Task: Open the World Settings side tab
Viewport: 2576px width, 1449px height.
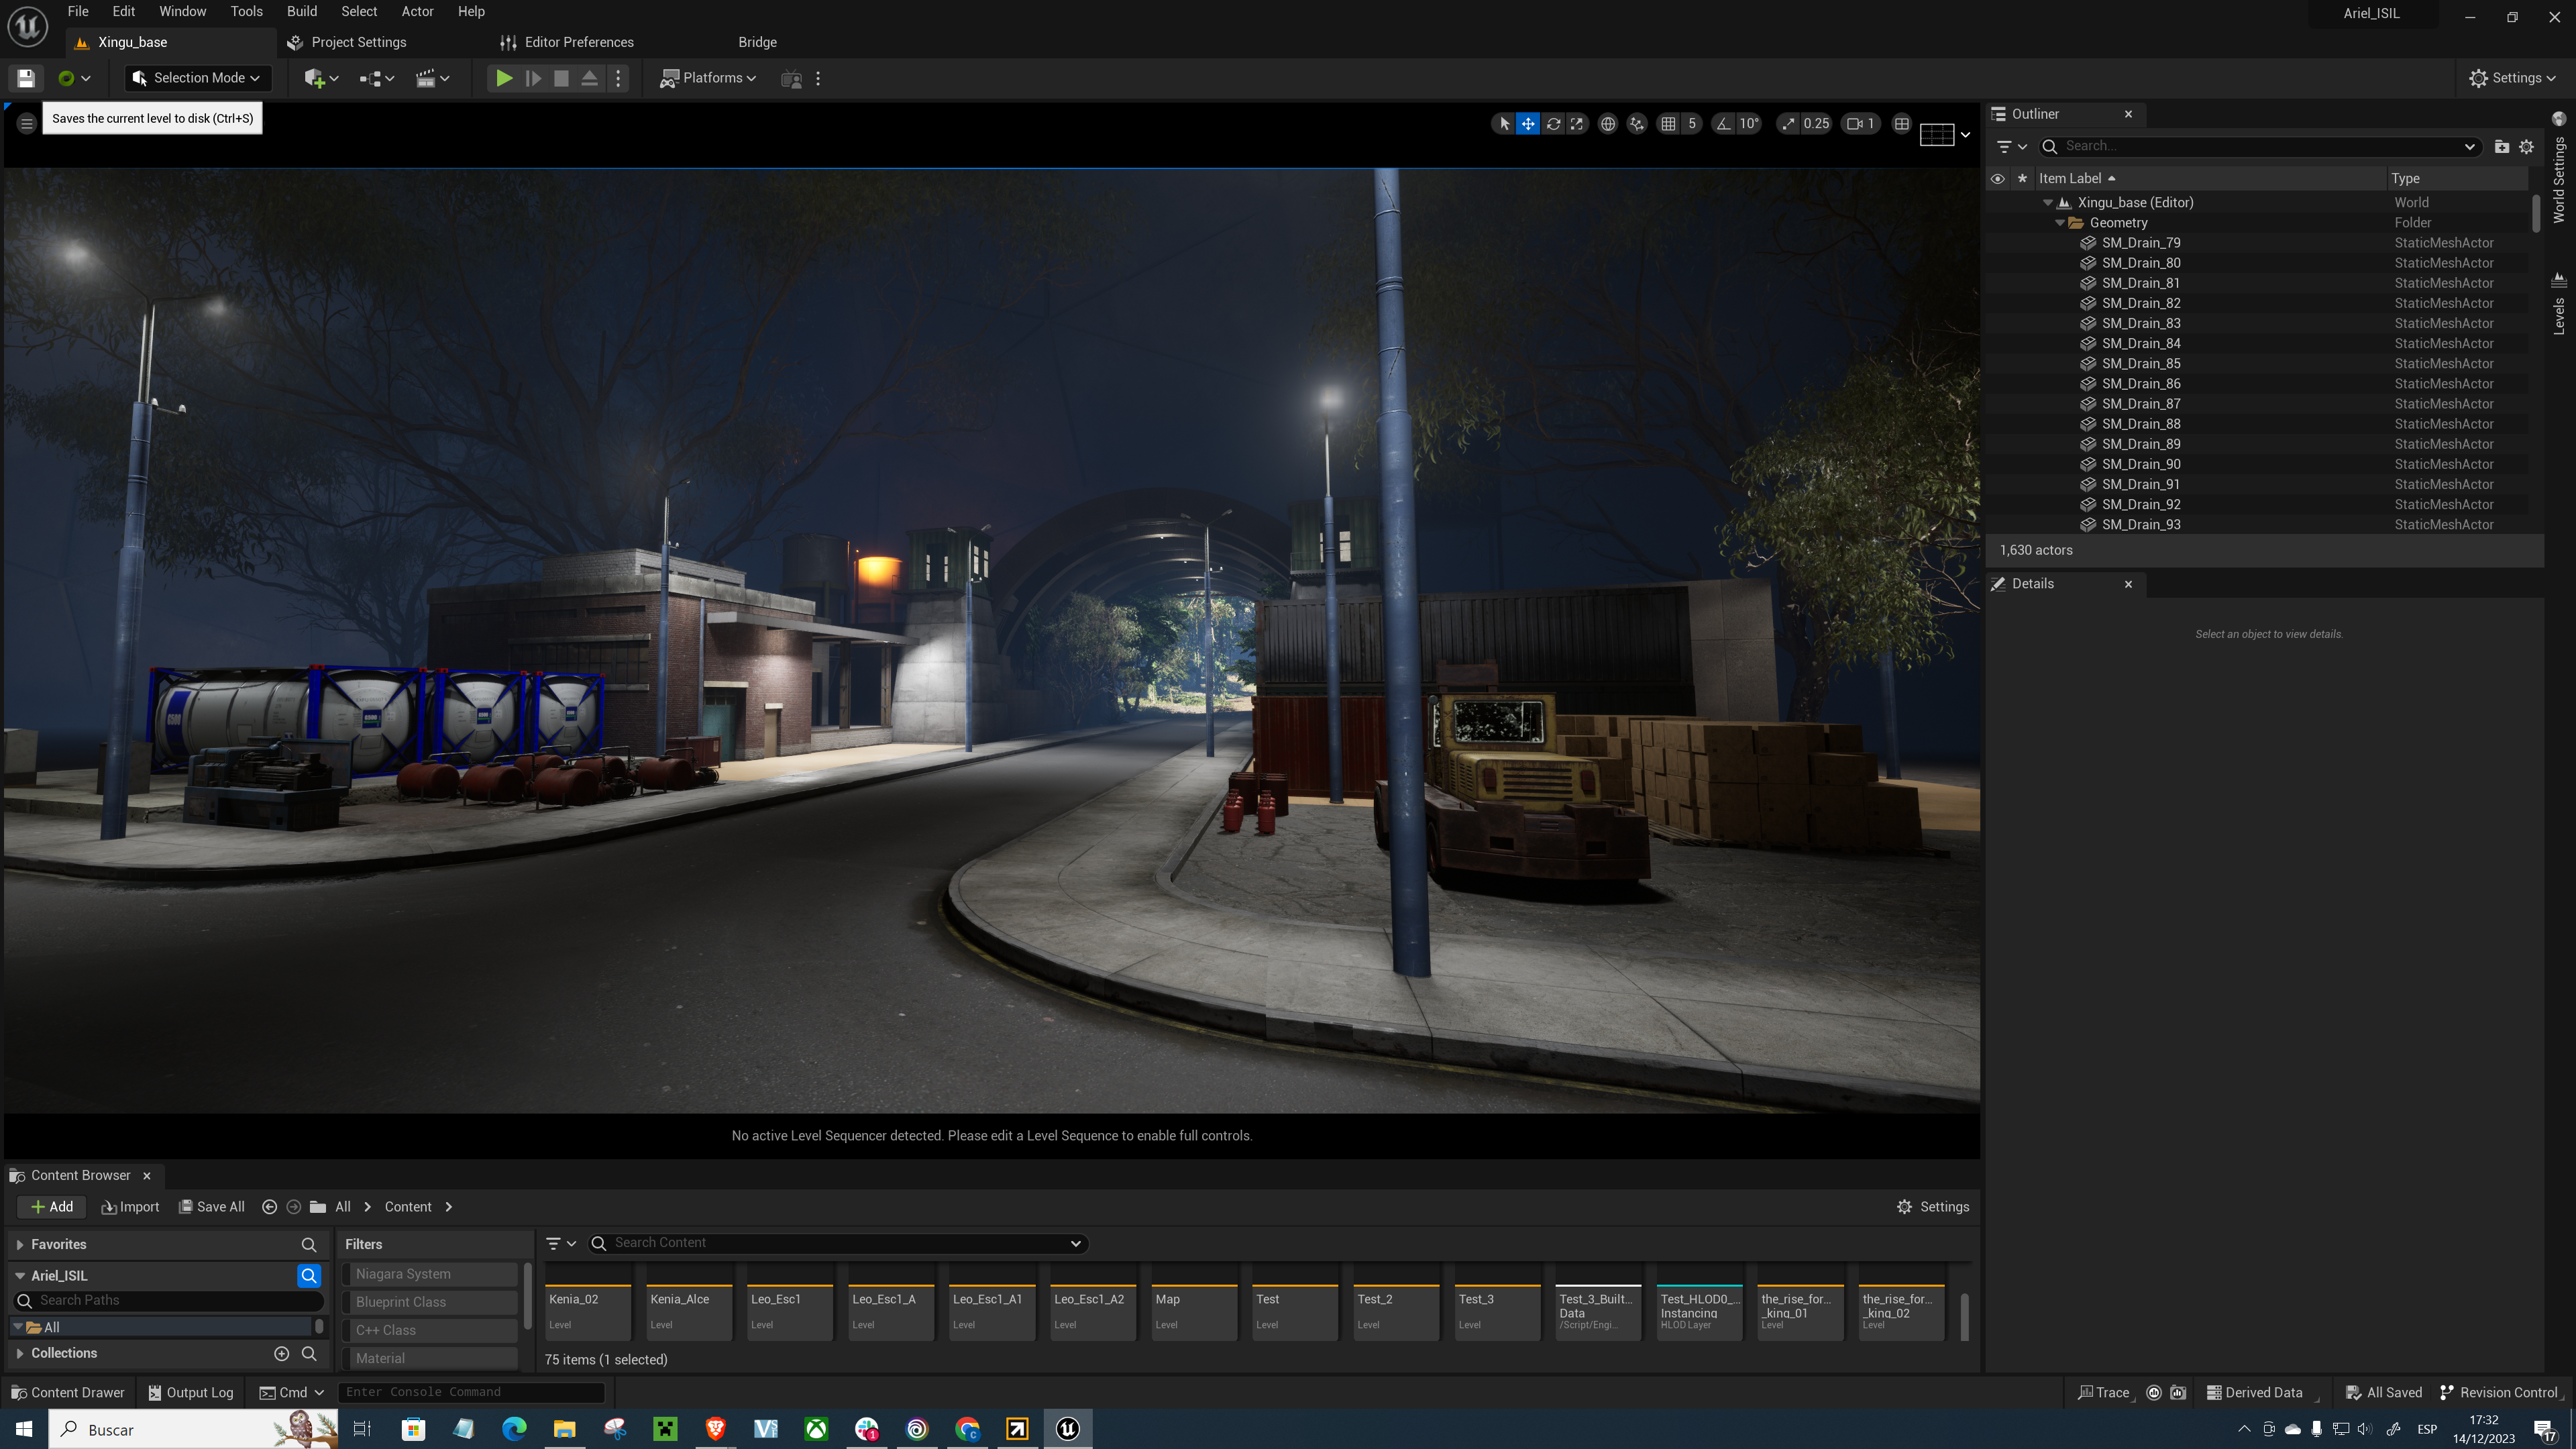Action: [x=2559, y=168]
